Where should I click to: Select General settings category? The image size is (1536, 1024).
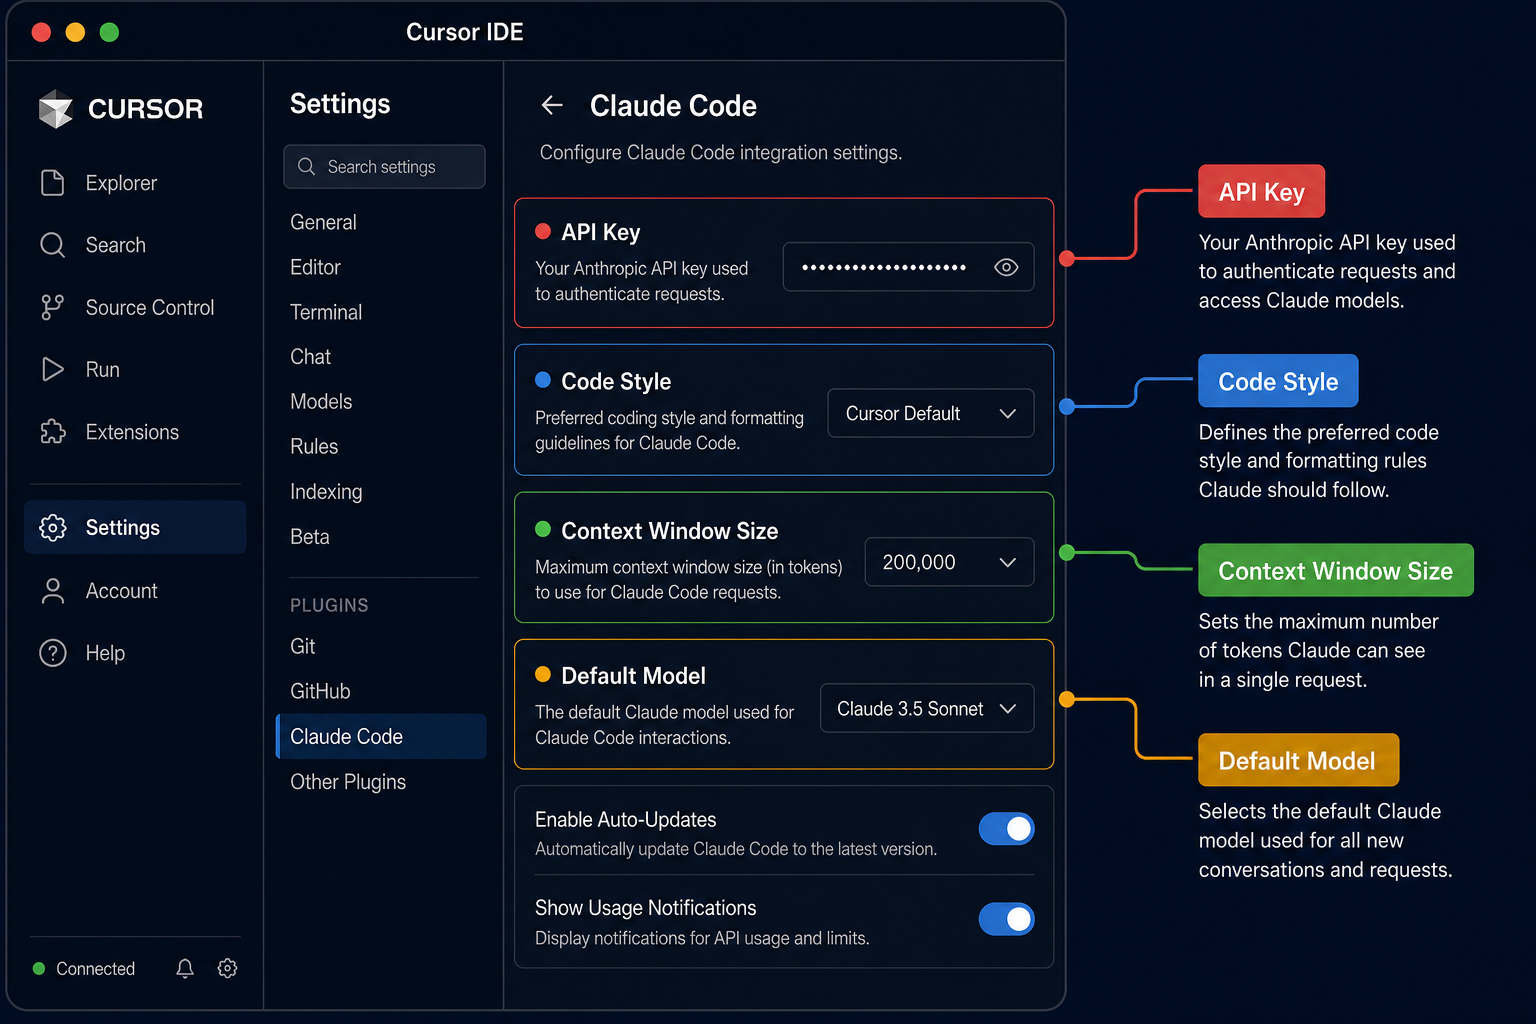coord(323,222)
